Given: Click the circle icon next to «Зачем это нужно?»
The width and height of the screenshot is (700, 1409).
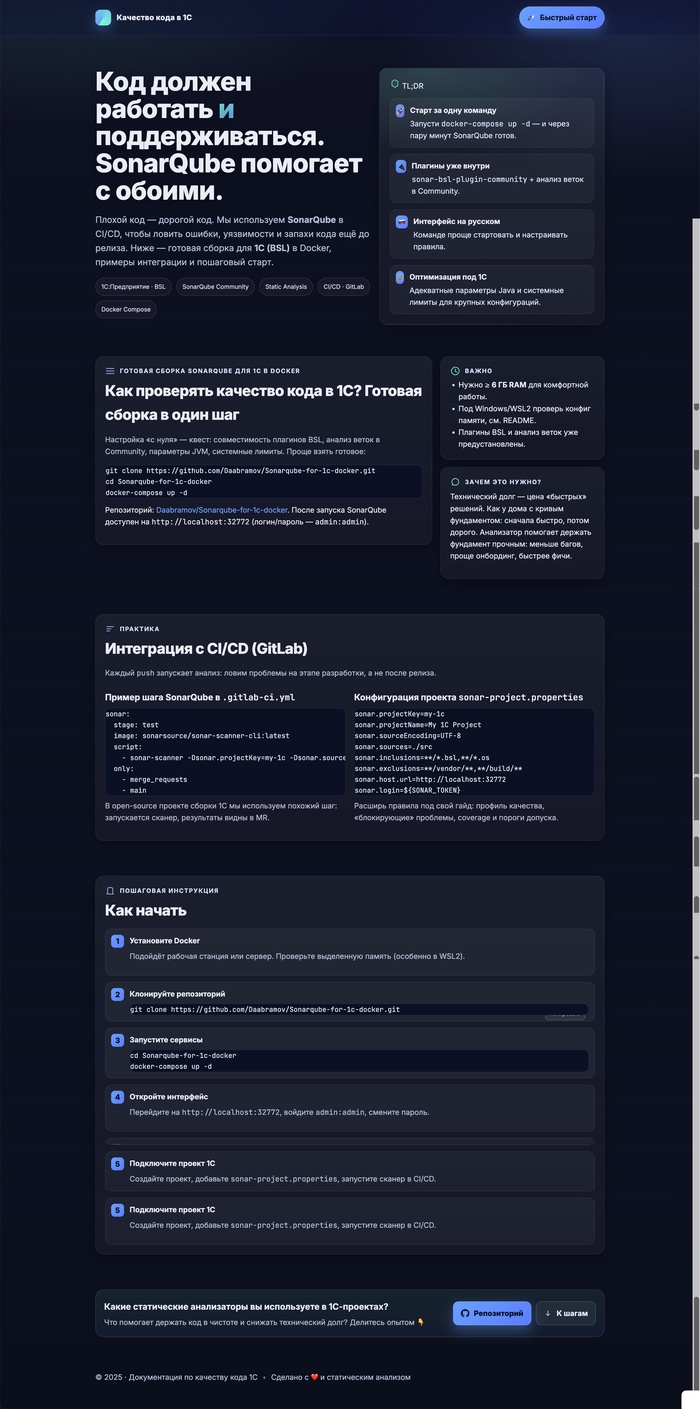Looking at the screenshot, I should point(456,482).
